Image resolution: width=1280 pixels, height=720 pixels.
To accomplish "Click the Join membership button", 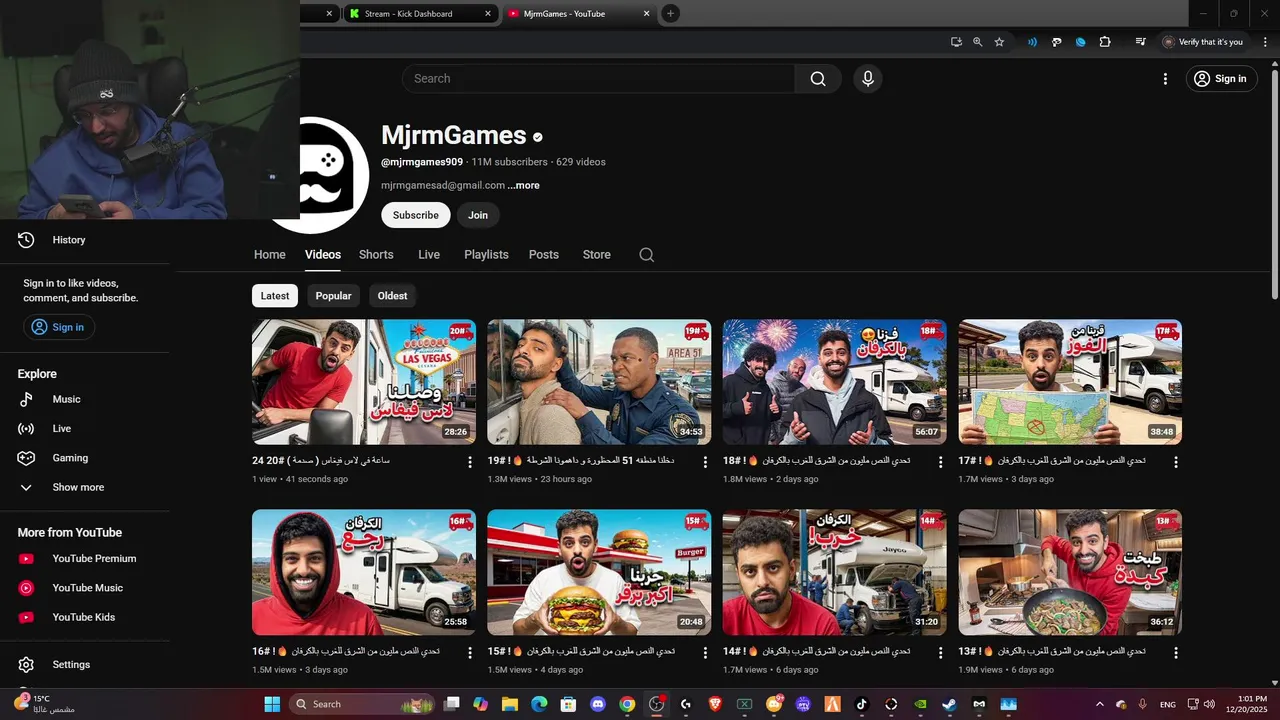I will click(478, 215).
